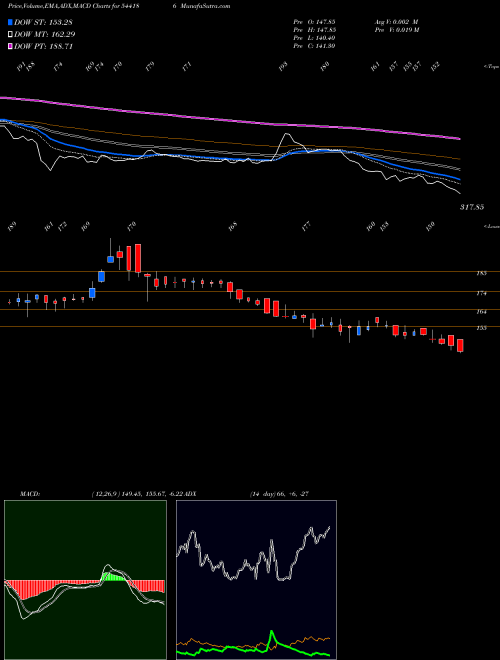This screenshot has height=660, width=500.
Task: Click the MACD (12,26,9) values text
Action: (137, 494)
